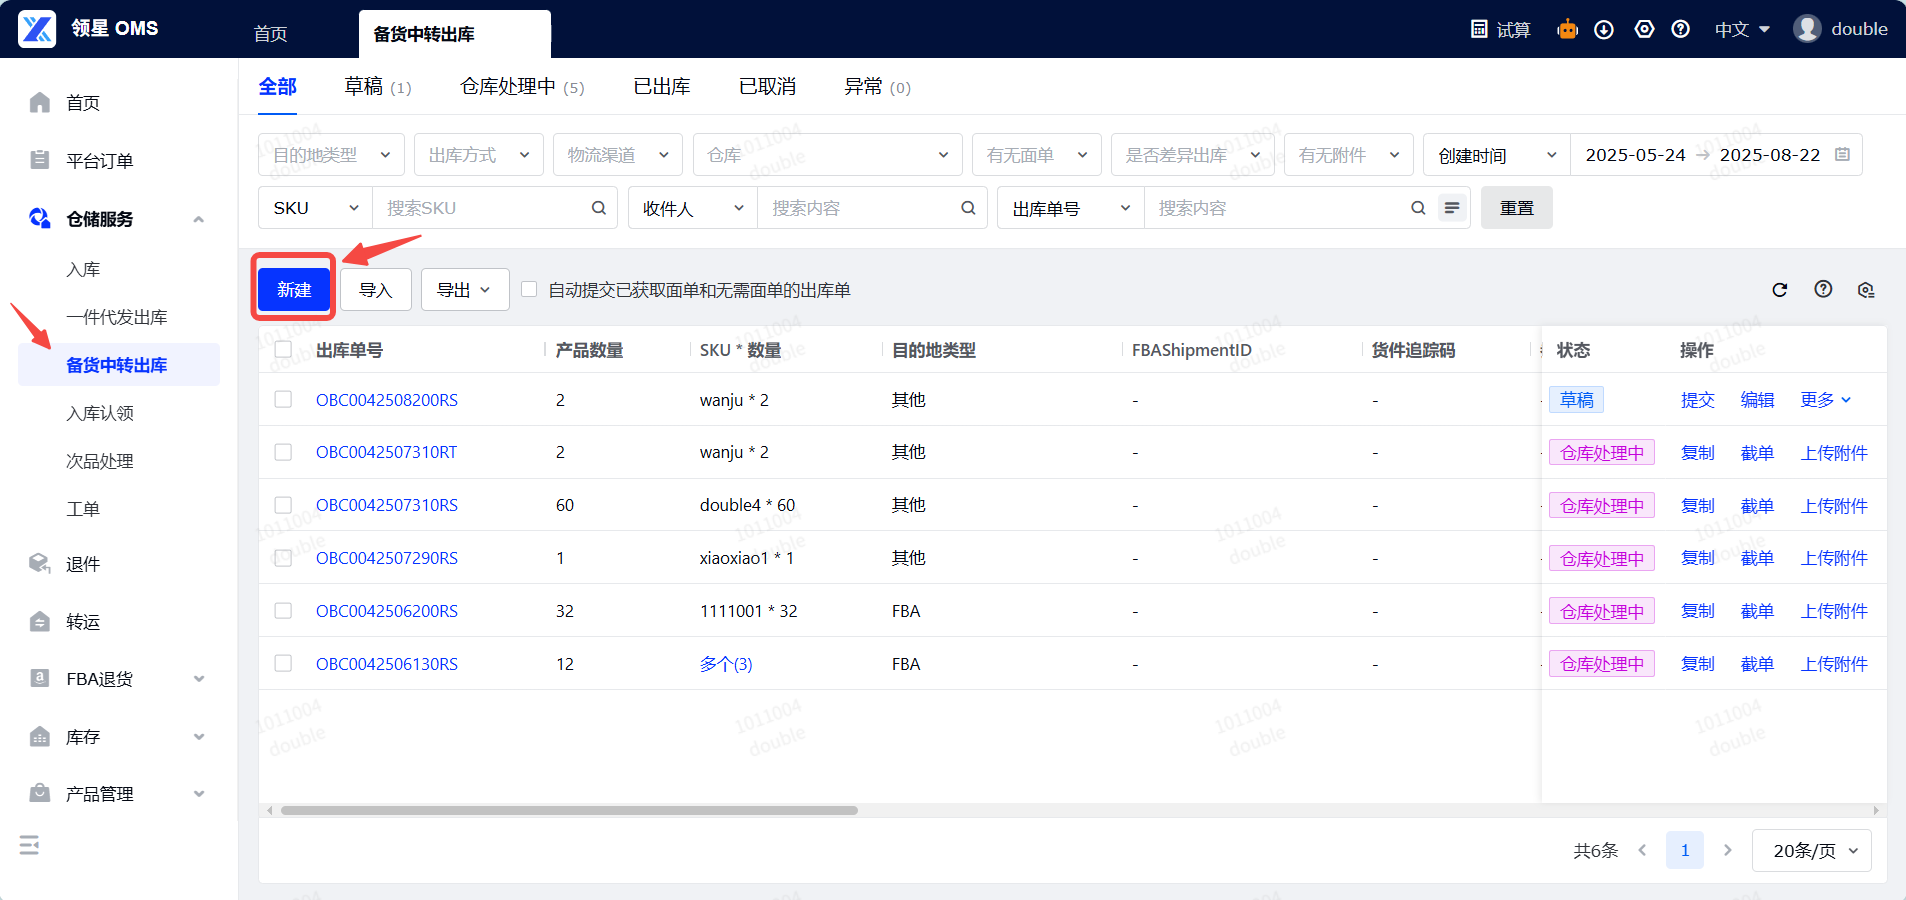
Task: Open order link OBC0042506130RS
Action: [x=387, y=664]
